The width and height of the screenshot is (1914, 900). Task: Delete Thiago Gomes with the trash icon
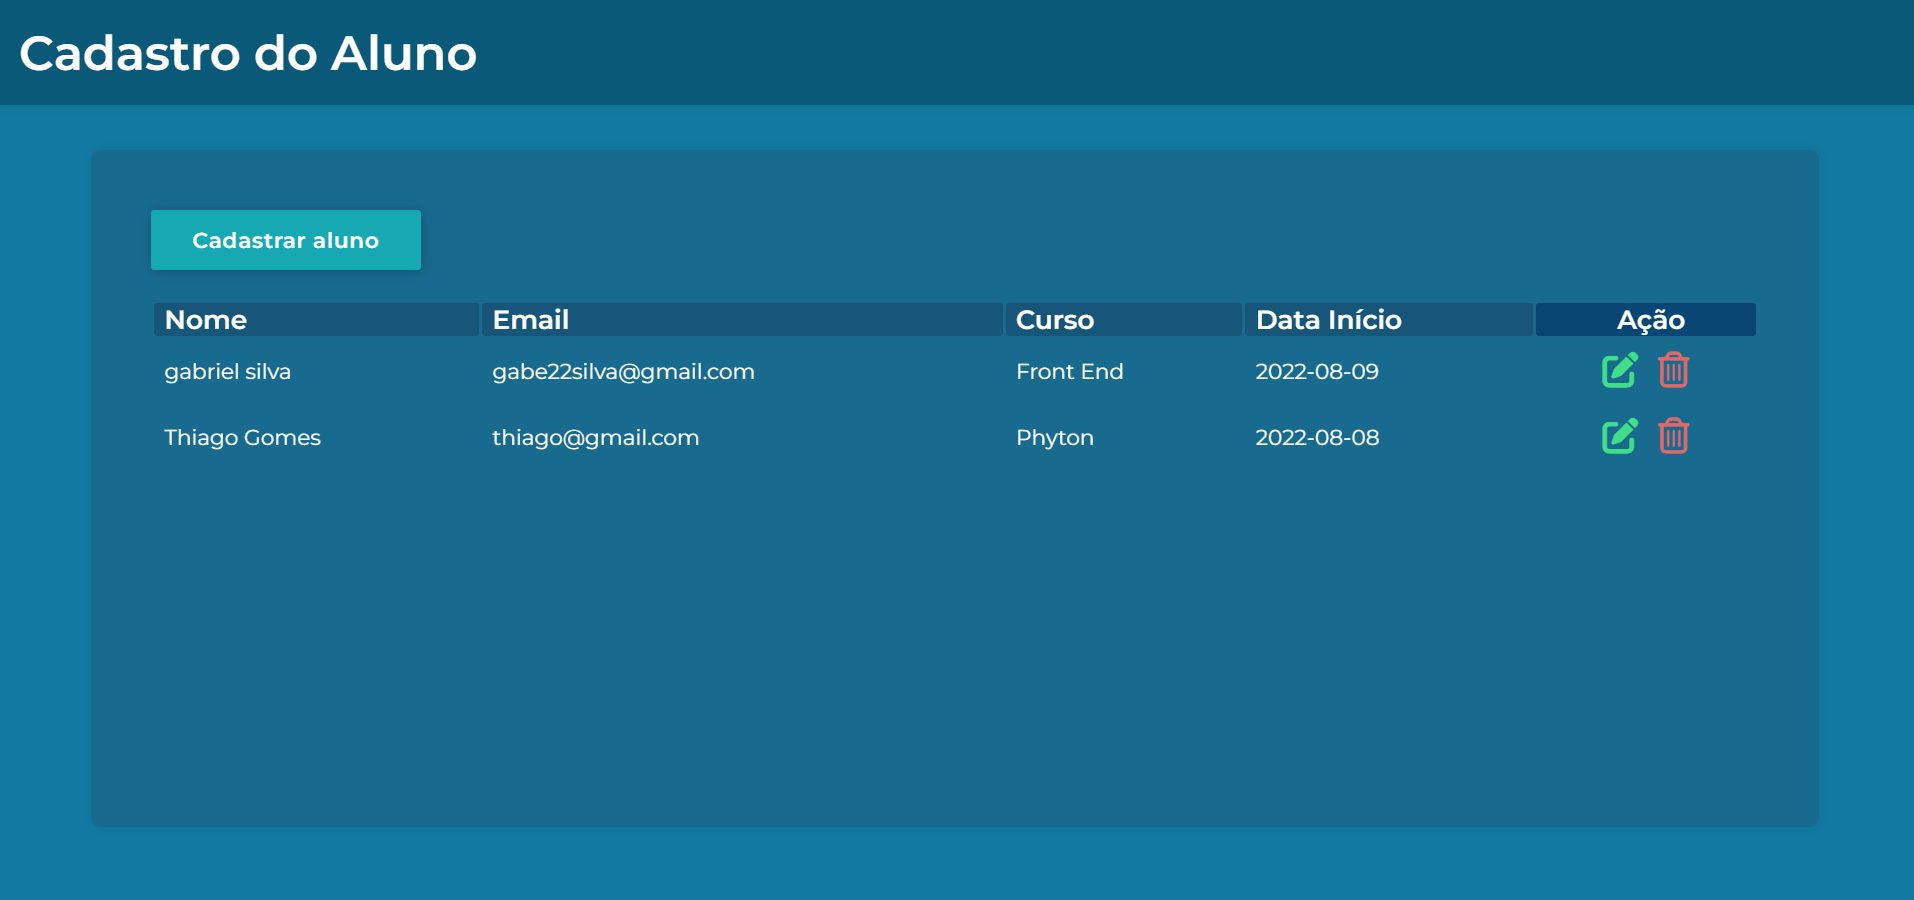click(1673, 436)
